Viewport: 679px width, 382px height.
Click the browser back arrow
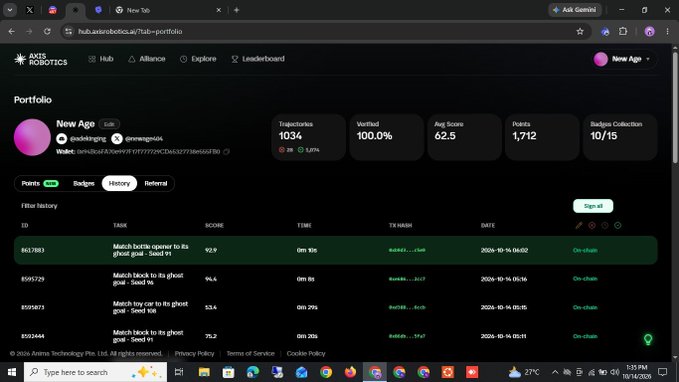coord(12,32)
